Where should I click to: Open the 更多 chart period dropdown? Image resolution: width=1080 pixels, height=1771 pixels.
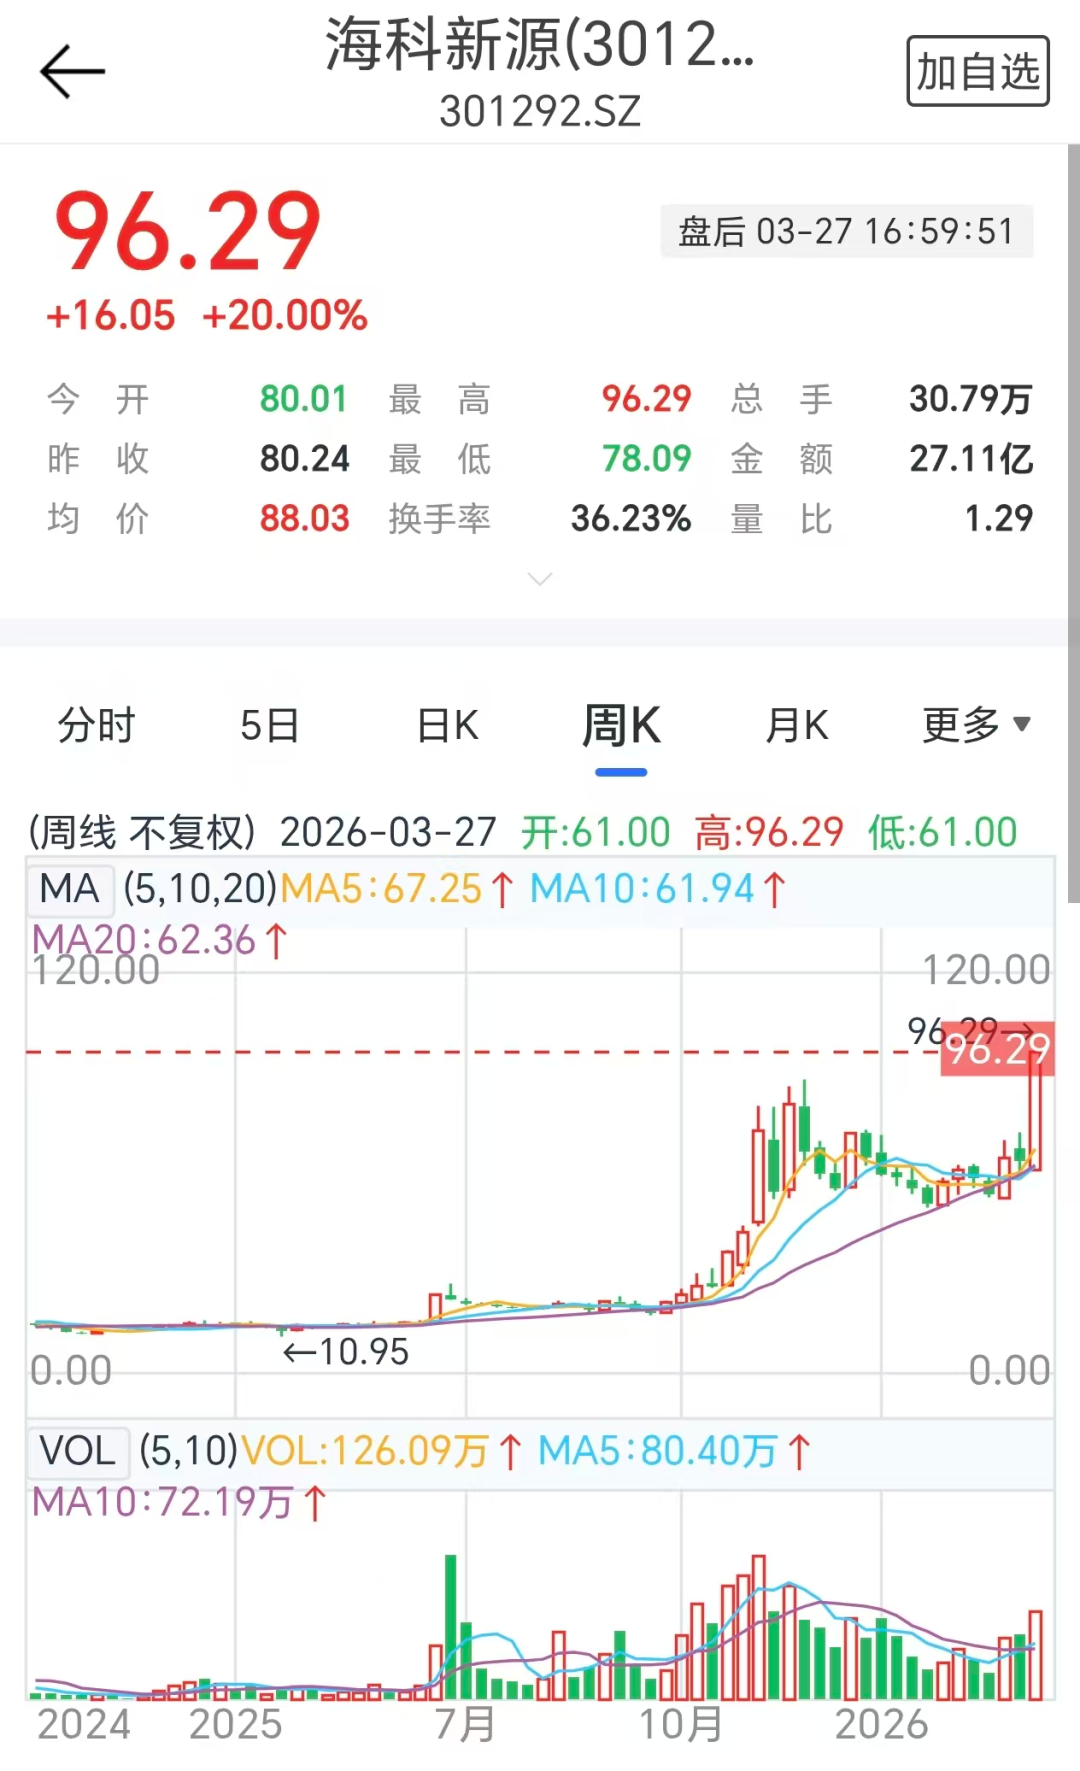click(975, 726)
